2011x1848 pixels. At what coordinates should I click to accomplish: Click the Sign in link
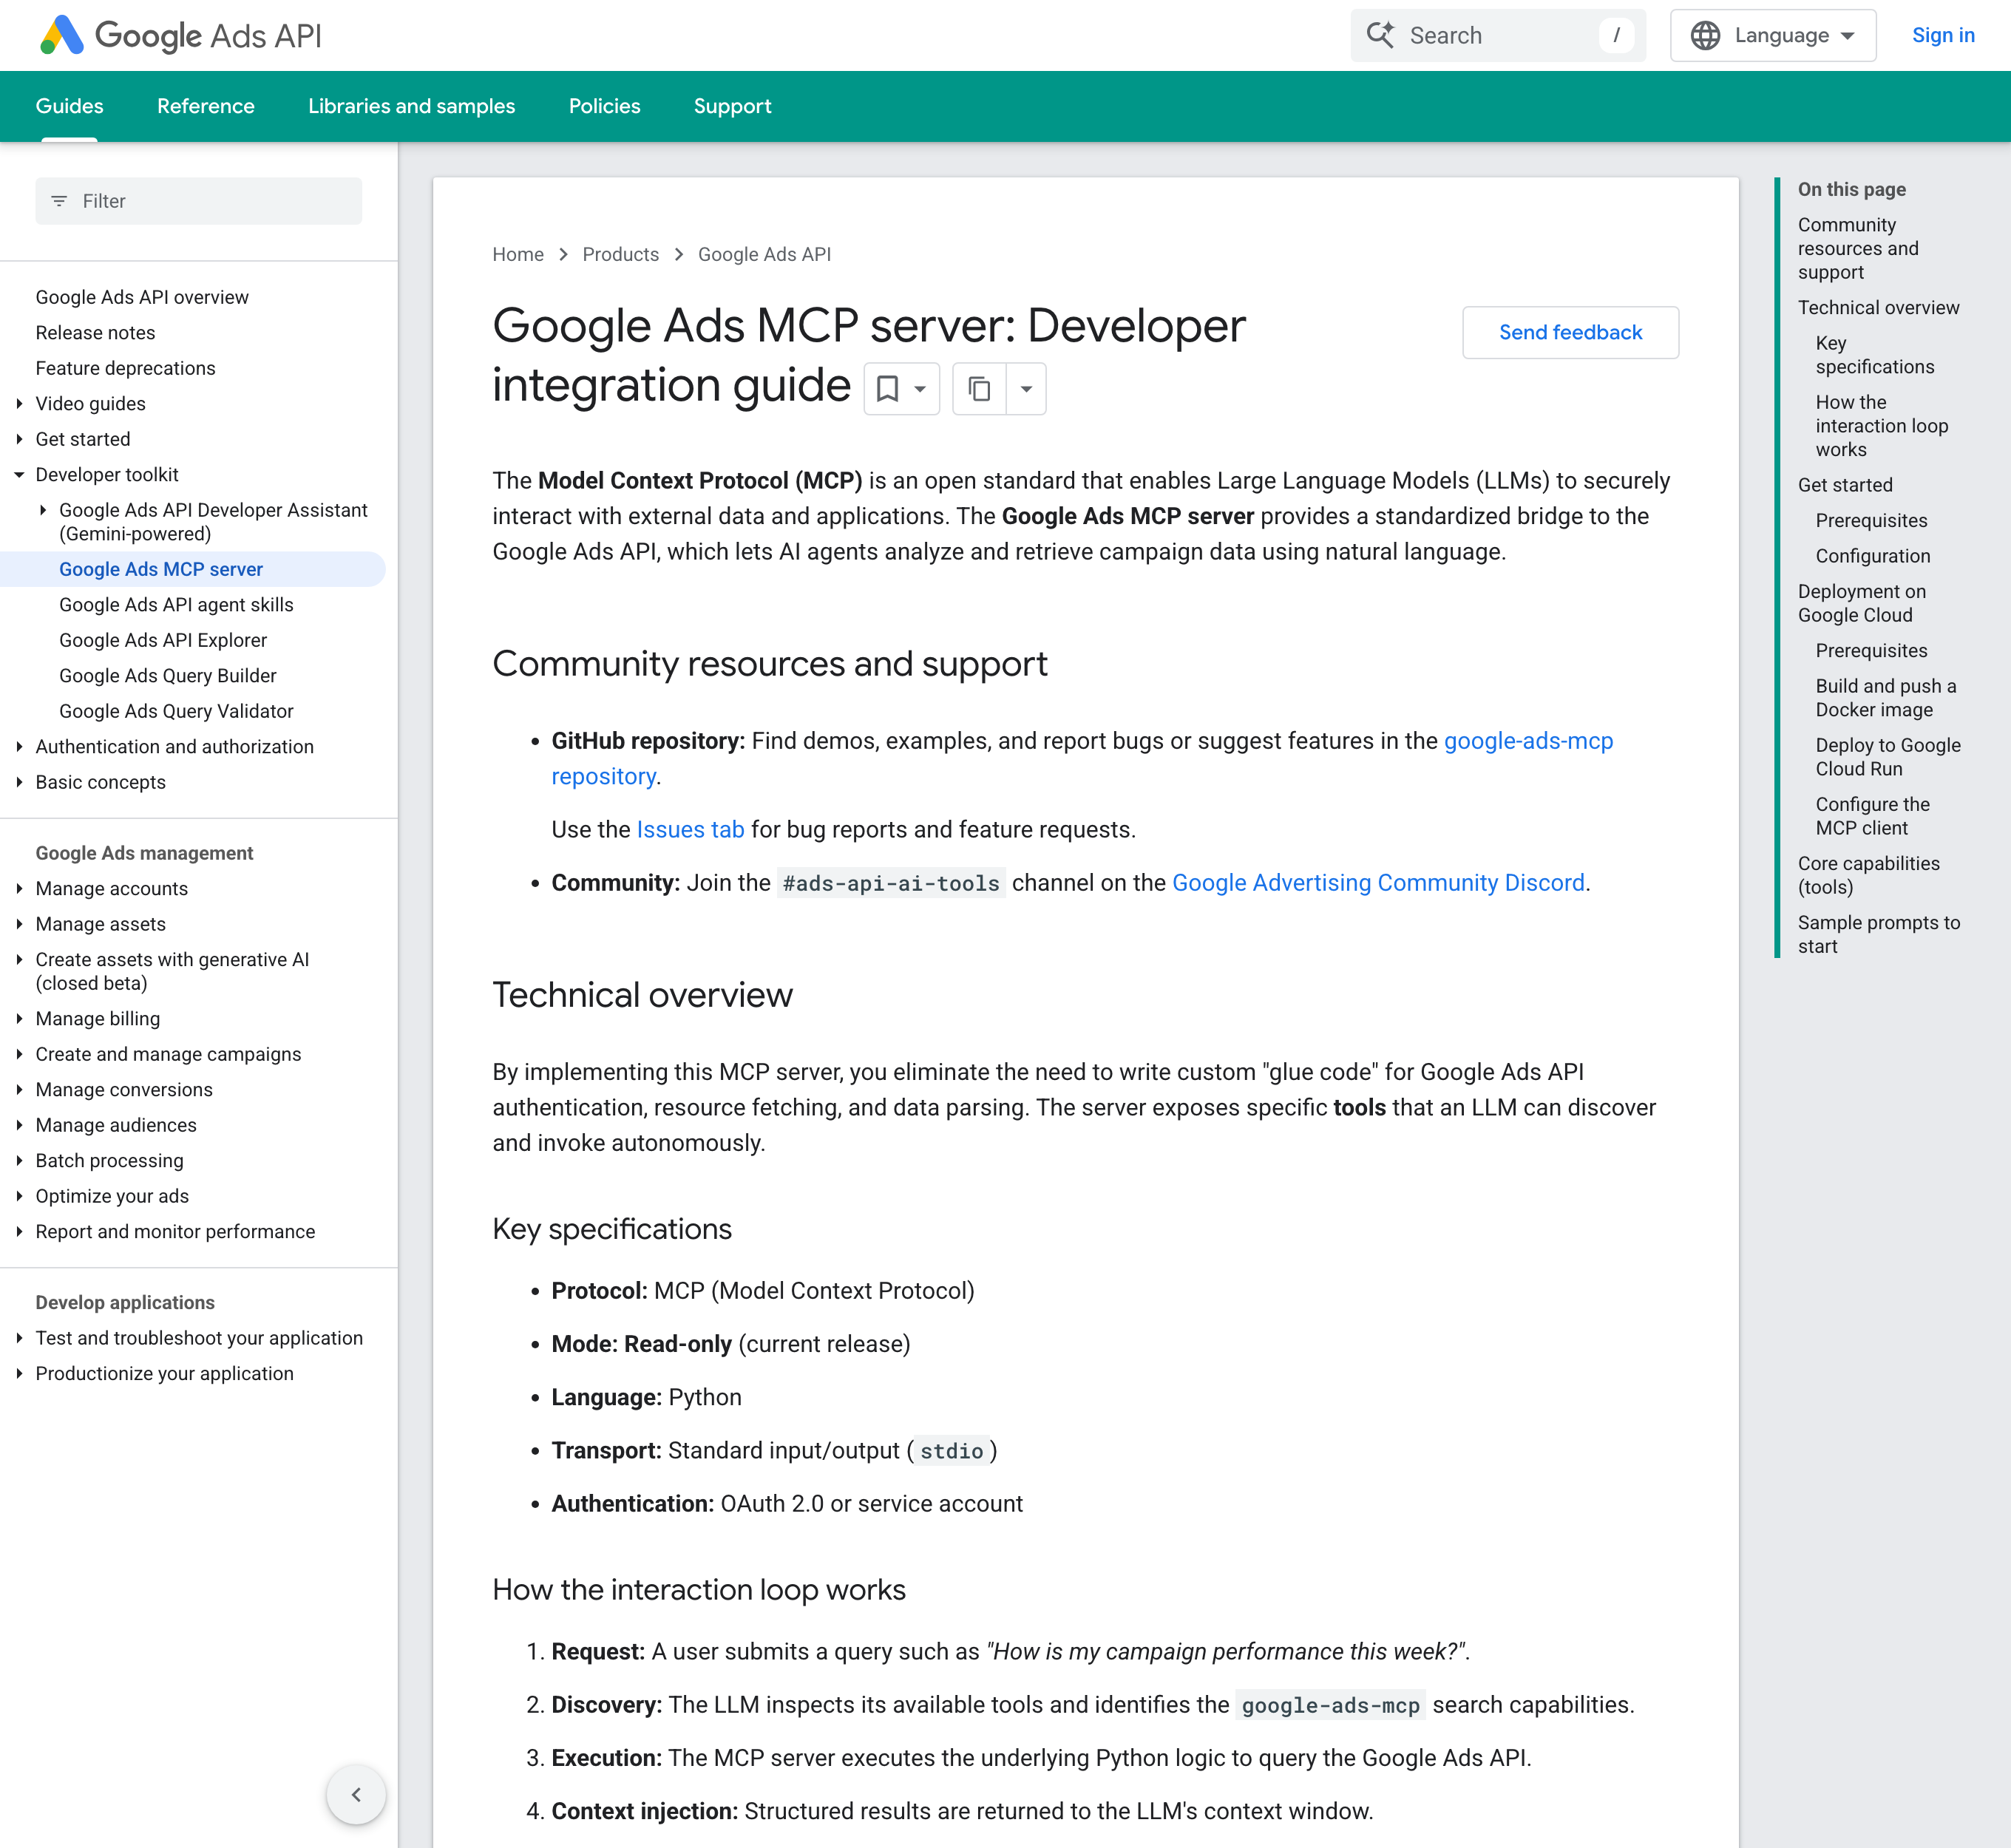click(x=1943, y=35)
